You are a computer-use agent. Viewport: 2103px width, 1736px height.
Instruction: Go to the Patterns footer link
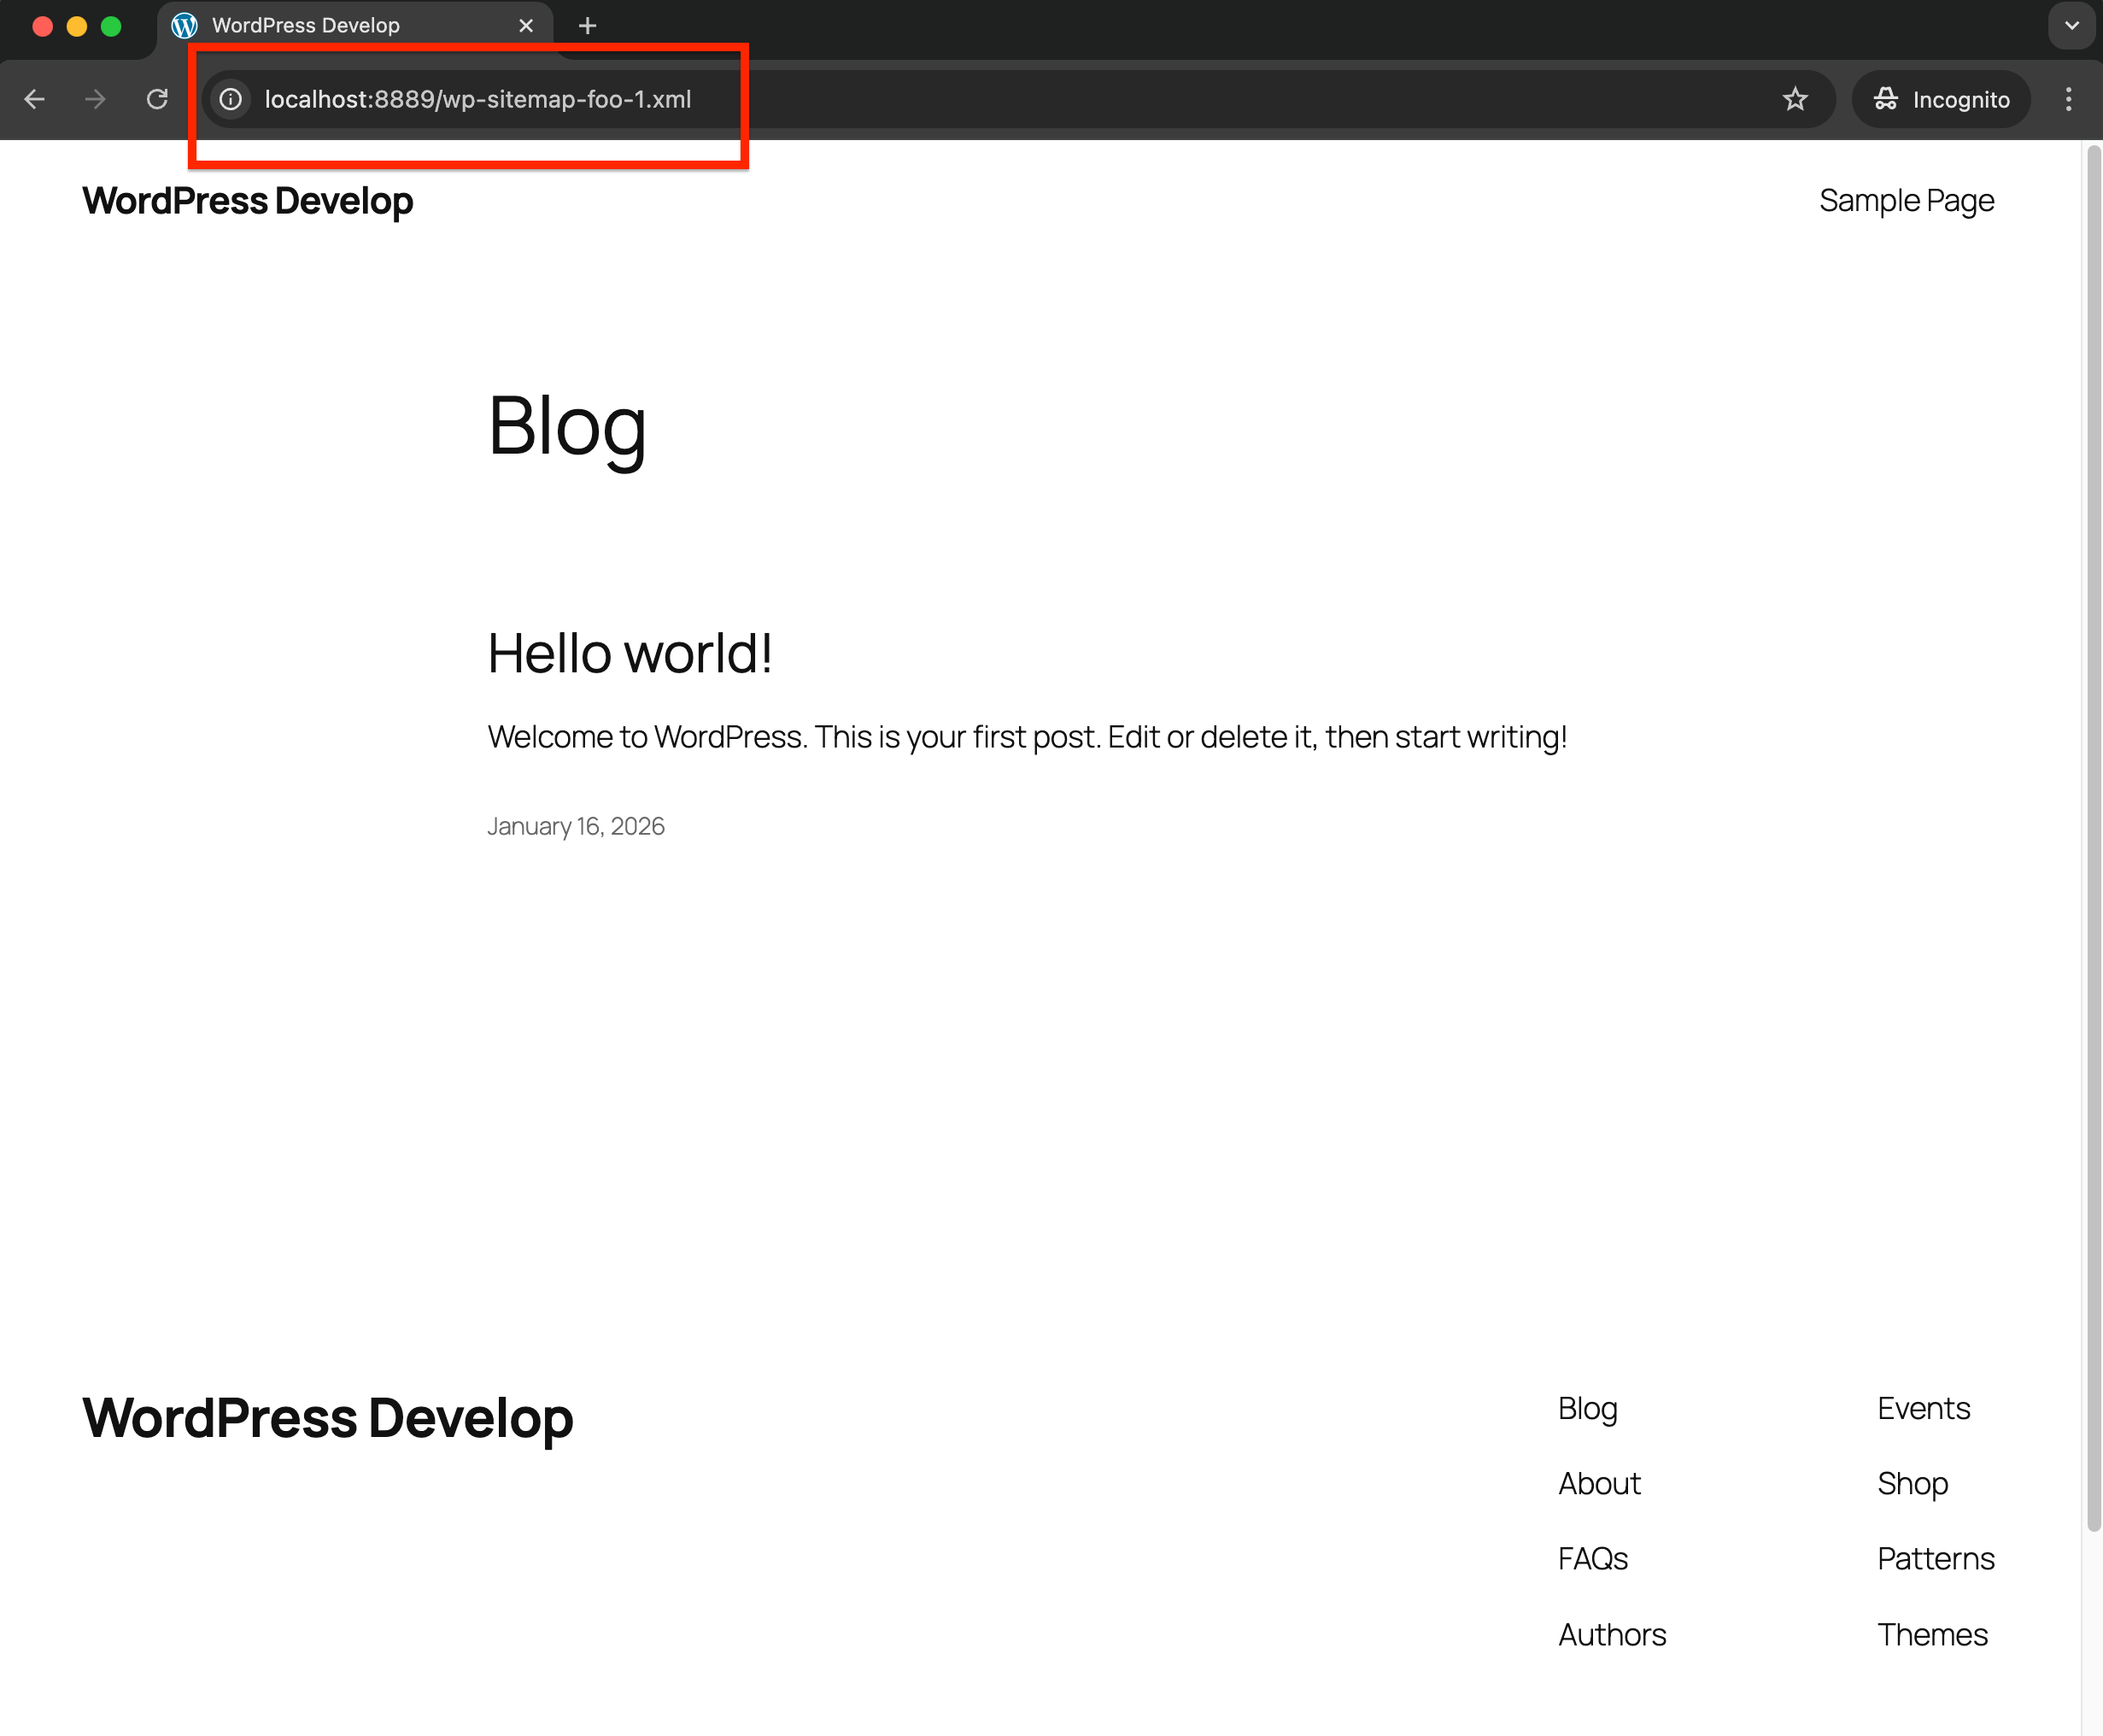coord(1935,1558)
